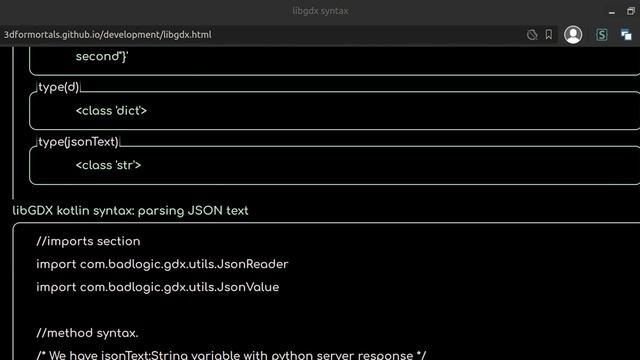The height and width of the screenshot is (360, 640).
Task: Click the shield/tracker blocking icon in address bar
Action: tap(532, 35)
